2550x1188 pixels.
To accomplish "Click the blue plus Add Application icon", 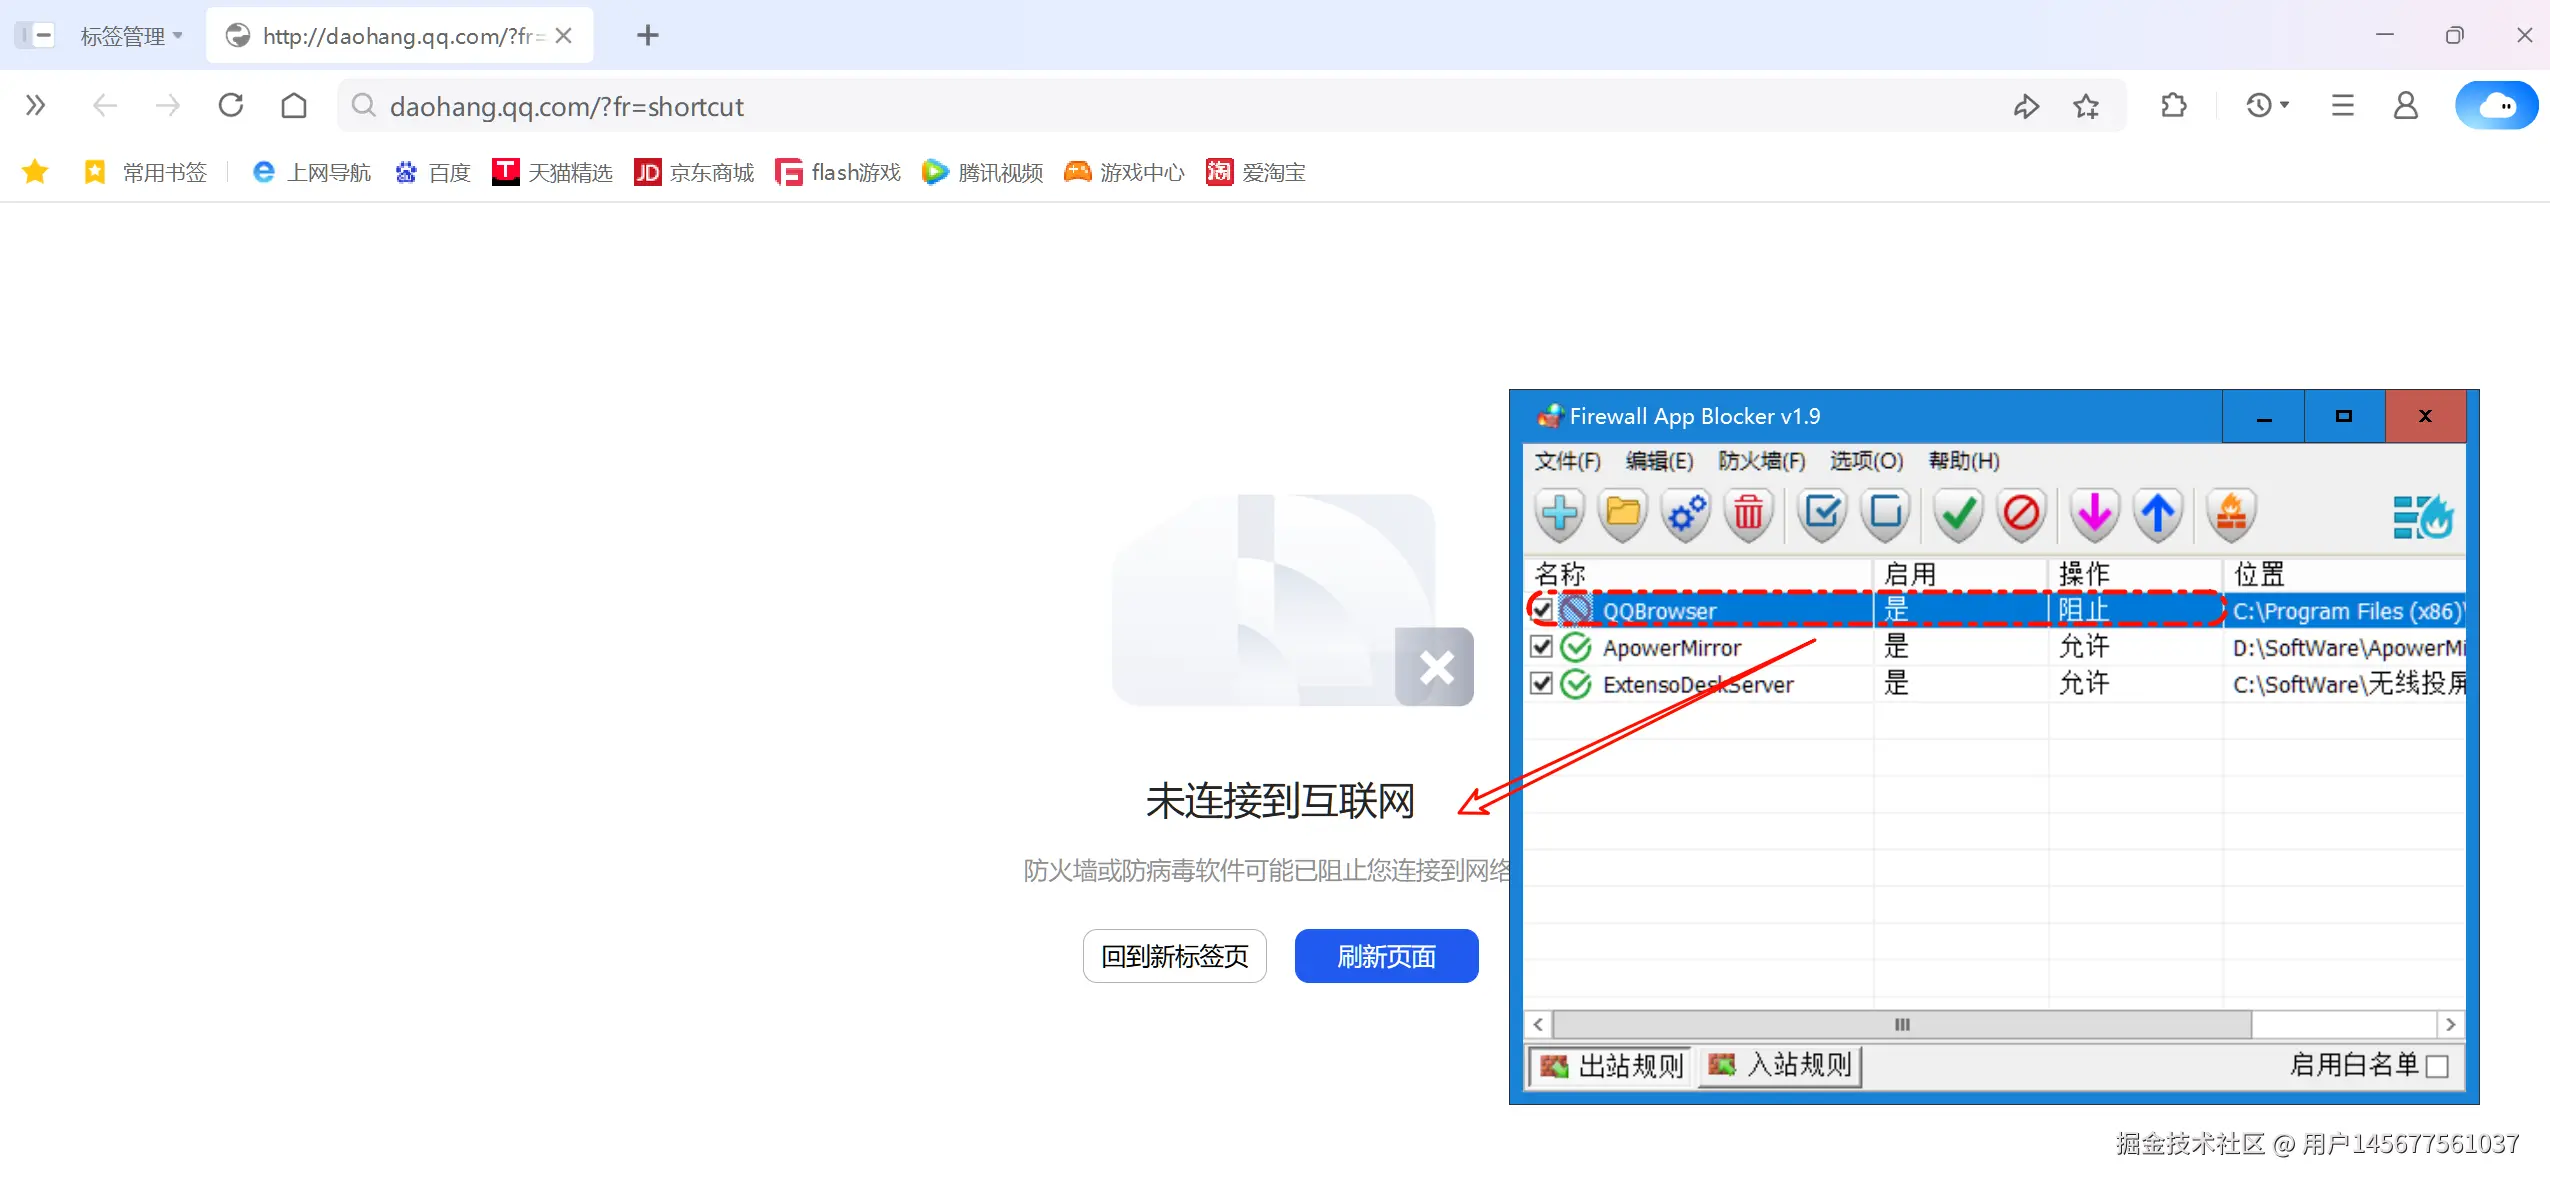I will click(x=1559, y=515).
